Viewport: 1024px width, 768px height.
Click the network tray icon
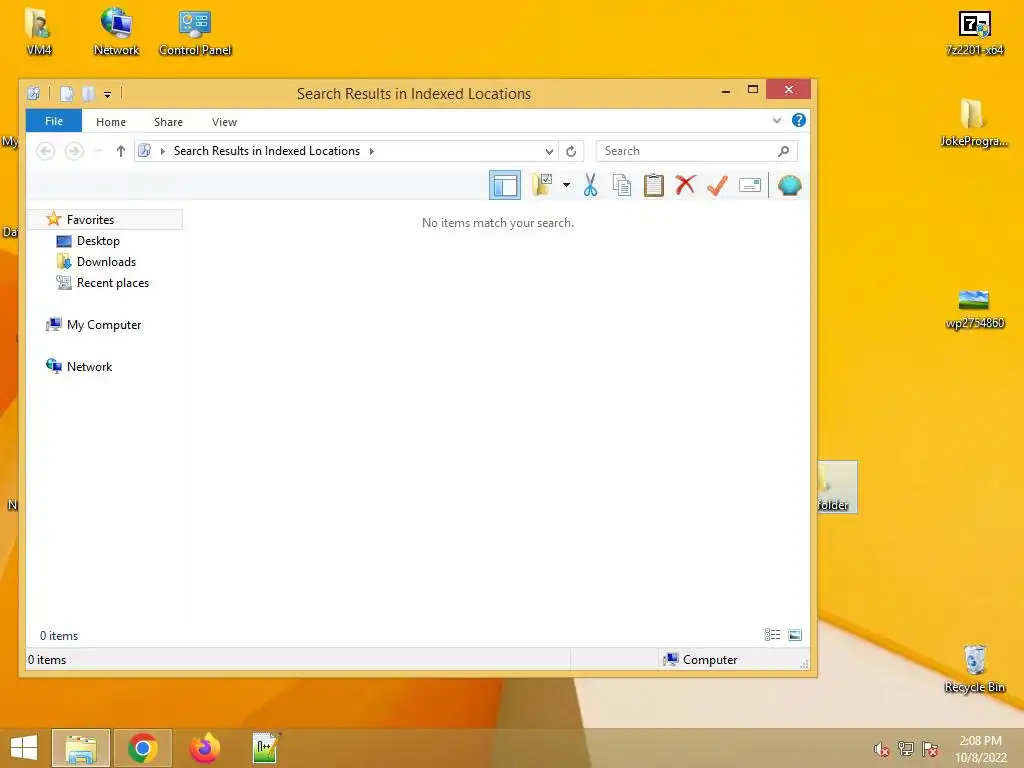click(x=905, y=749)
